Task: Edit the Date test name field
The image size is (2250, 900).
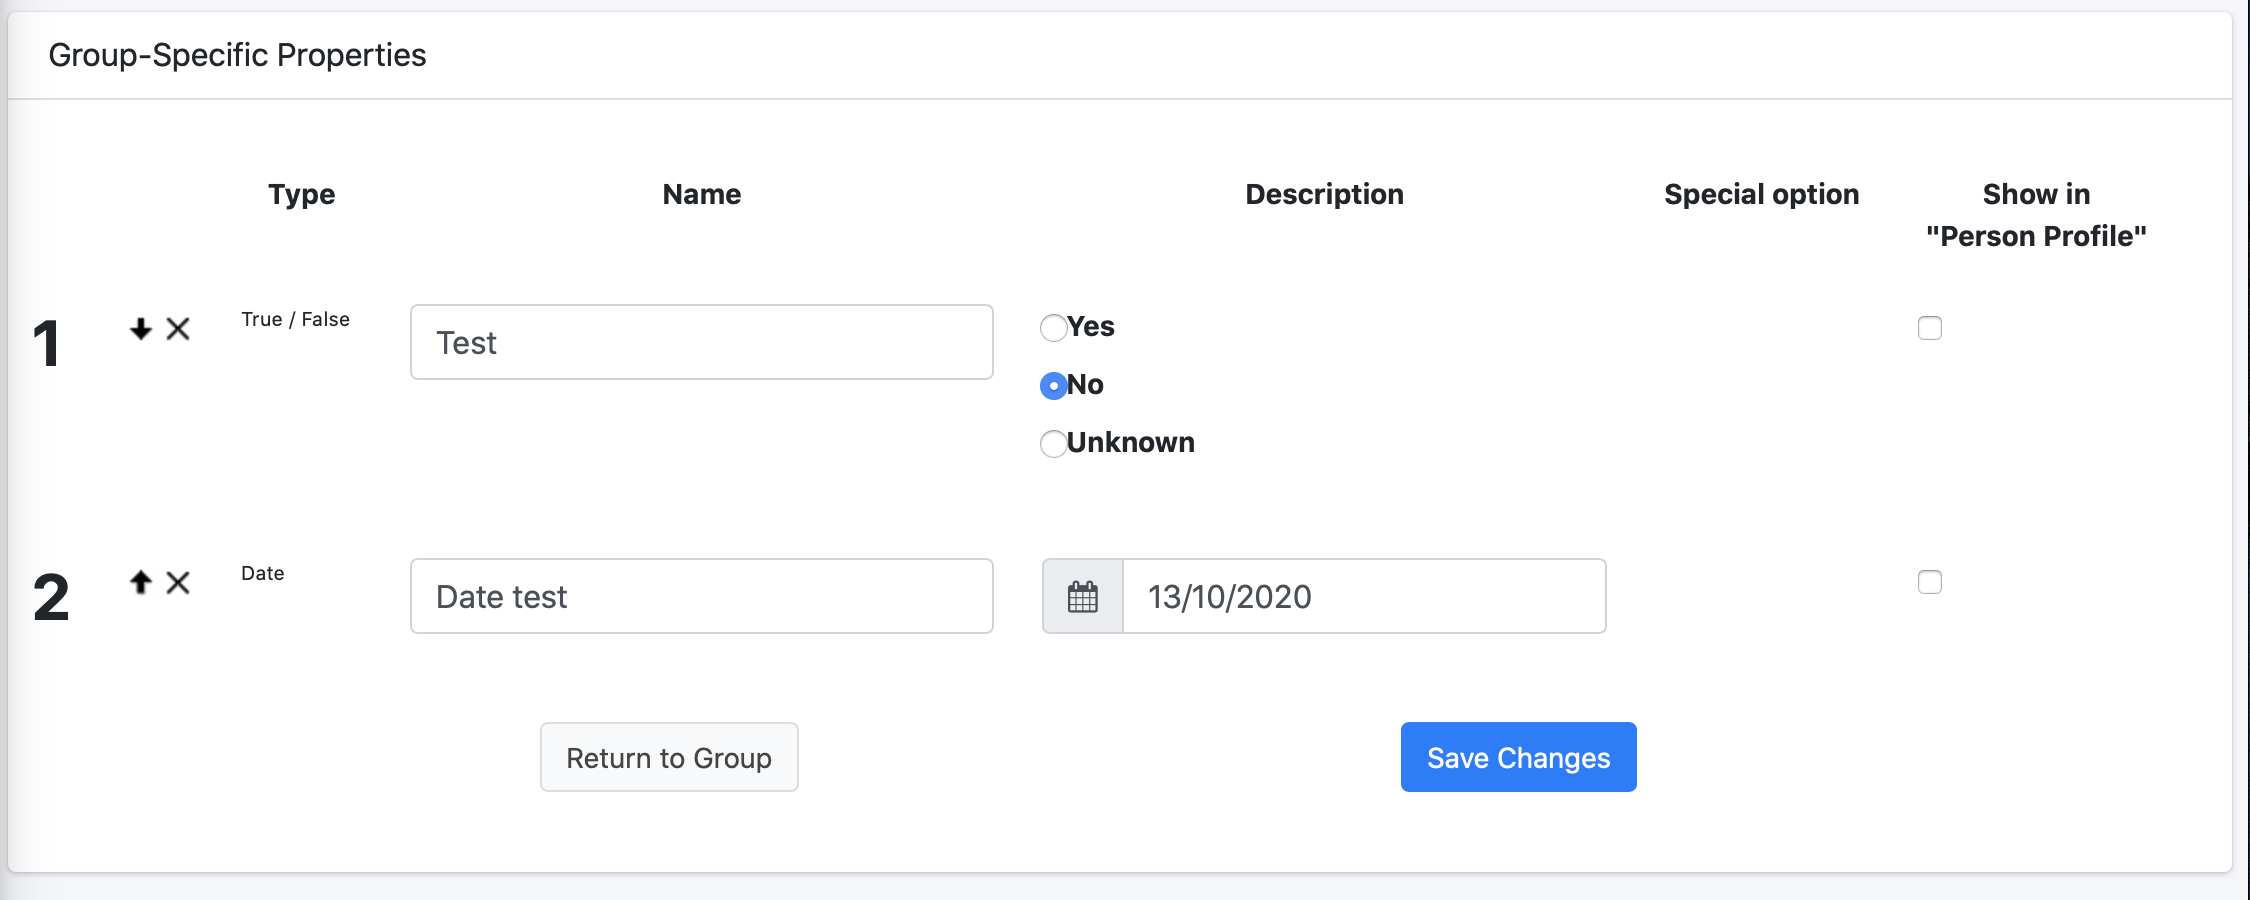Action: coord(702,596)
